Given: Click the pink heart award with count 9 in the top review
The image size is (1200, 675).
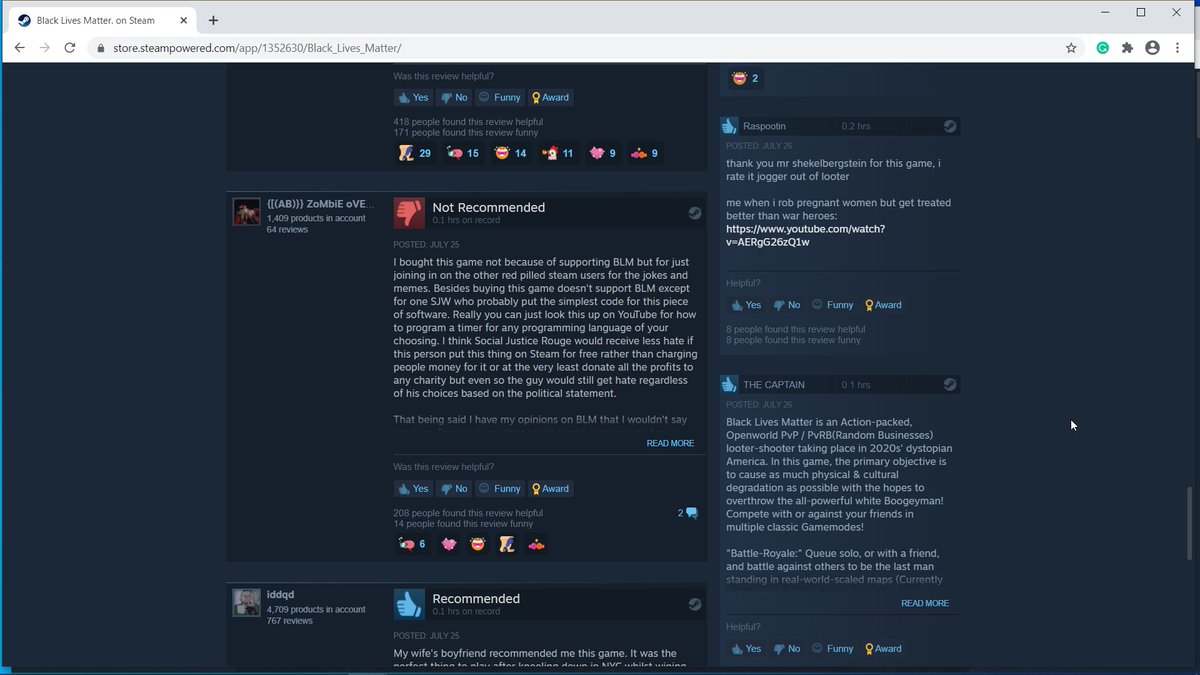Looking at the screenshot, I should click(x=603, y=153).
